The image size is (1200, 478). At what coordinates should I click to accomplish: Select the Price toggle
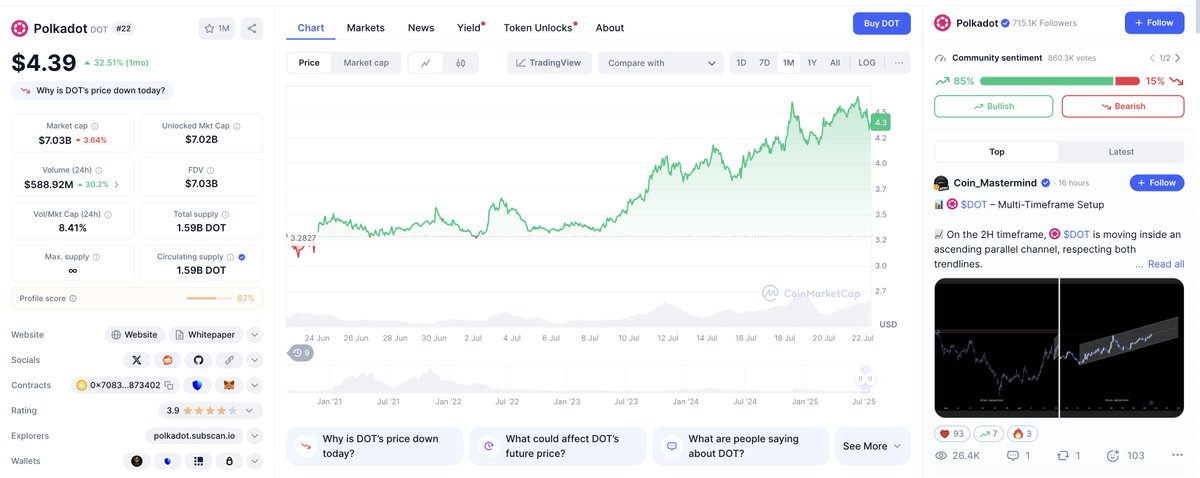click(x=309, y=62)
